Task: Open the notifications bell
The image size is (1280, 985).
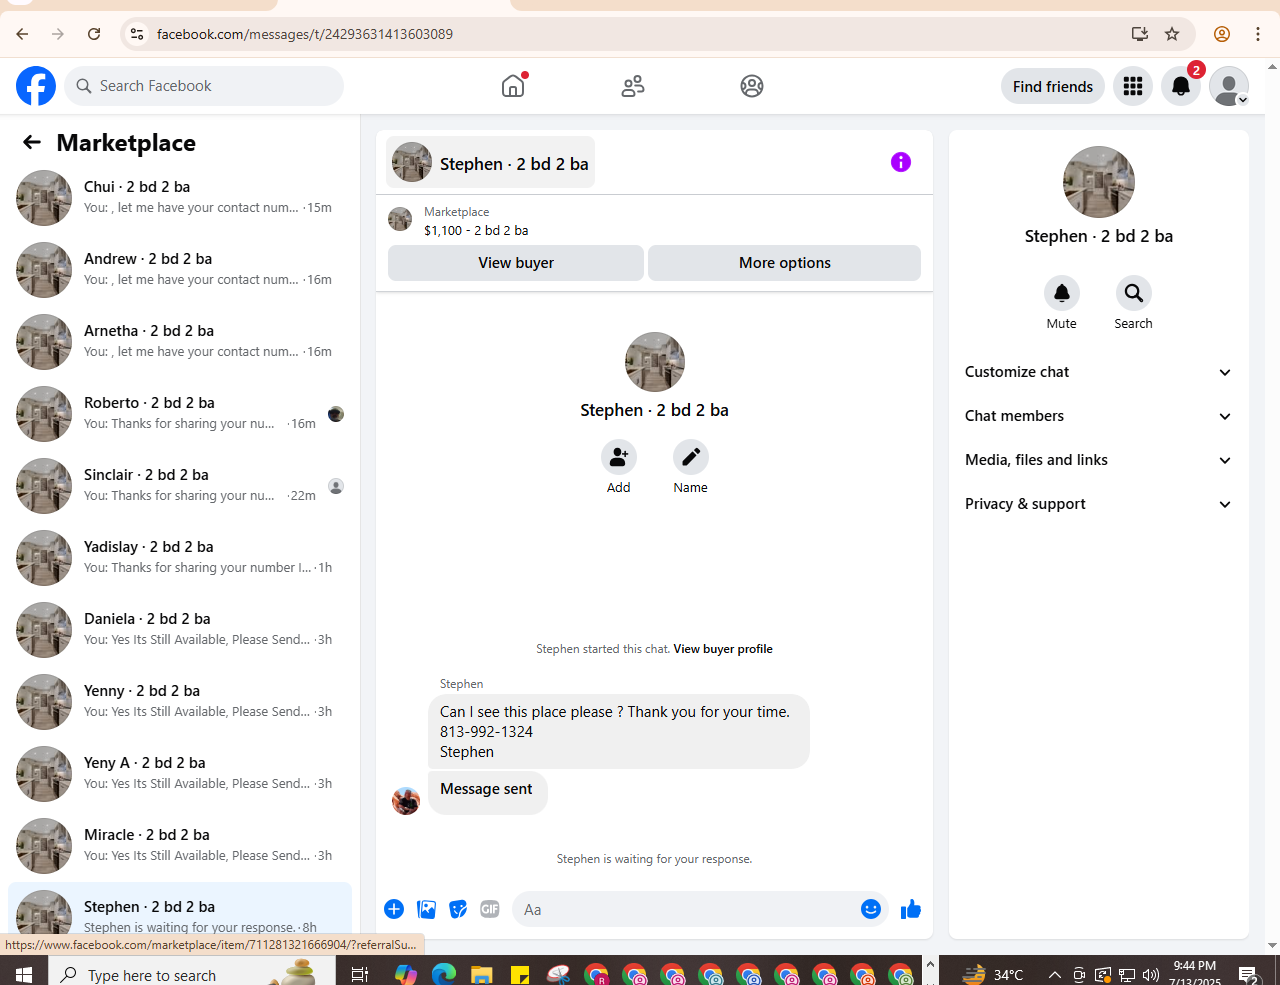Action: pyautogui.click(x=1181, y=87)
